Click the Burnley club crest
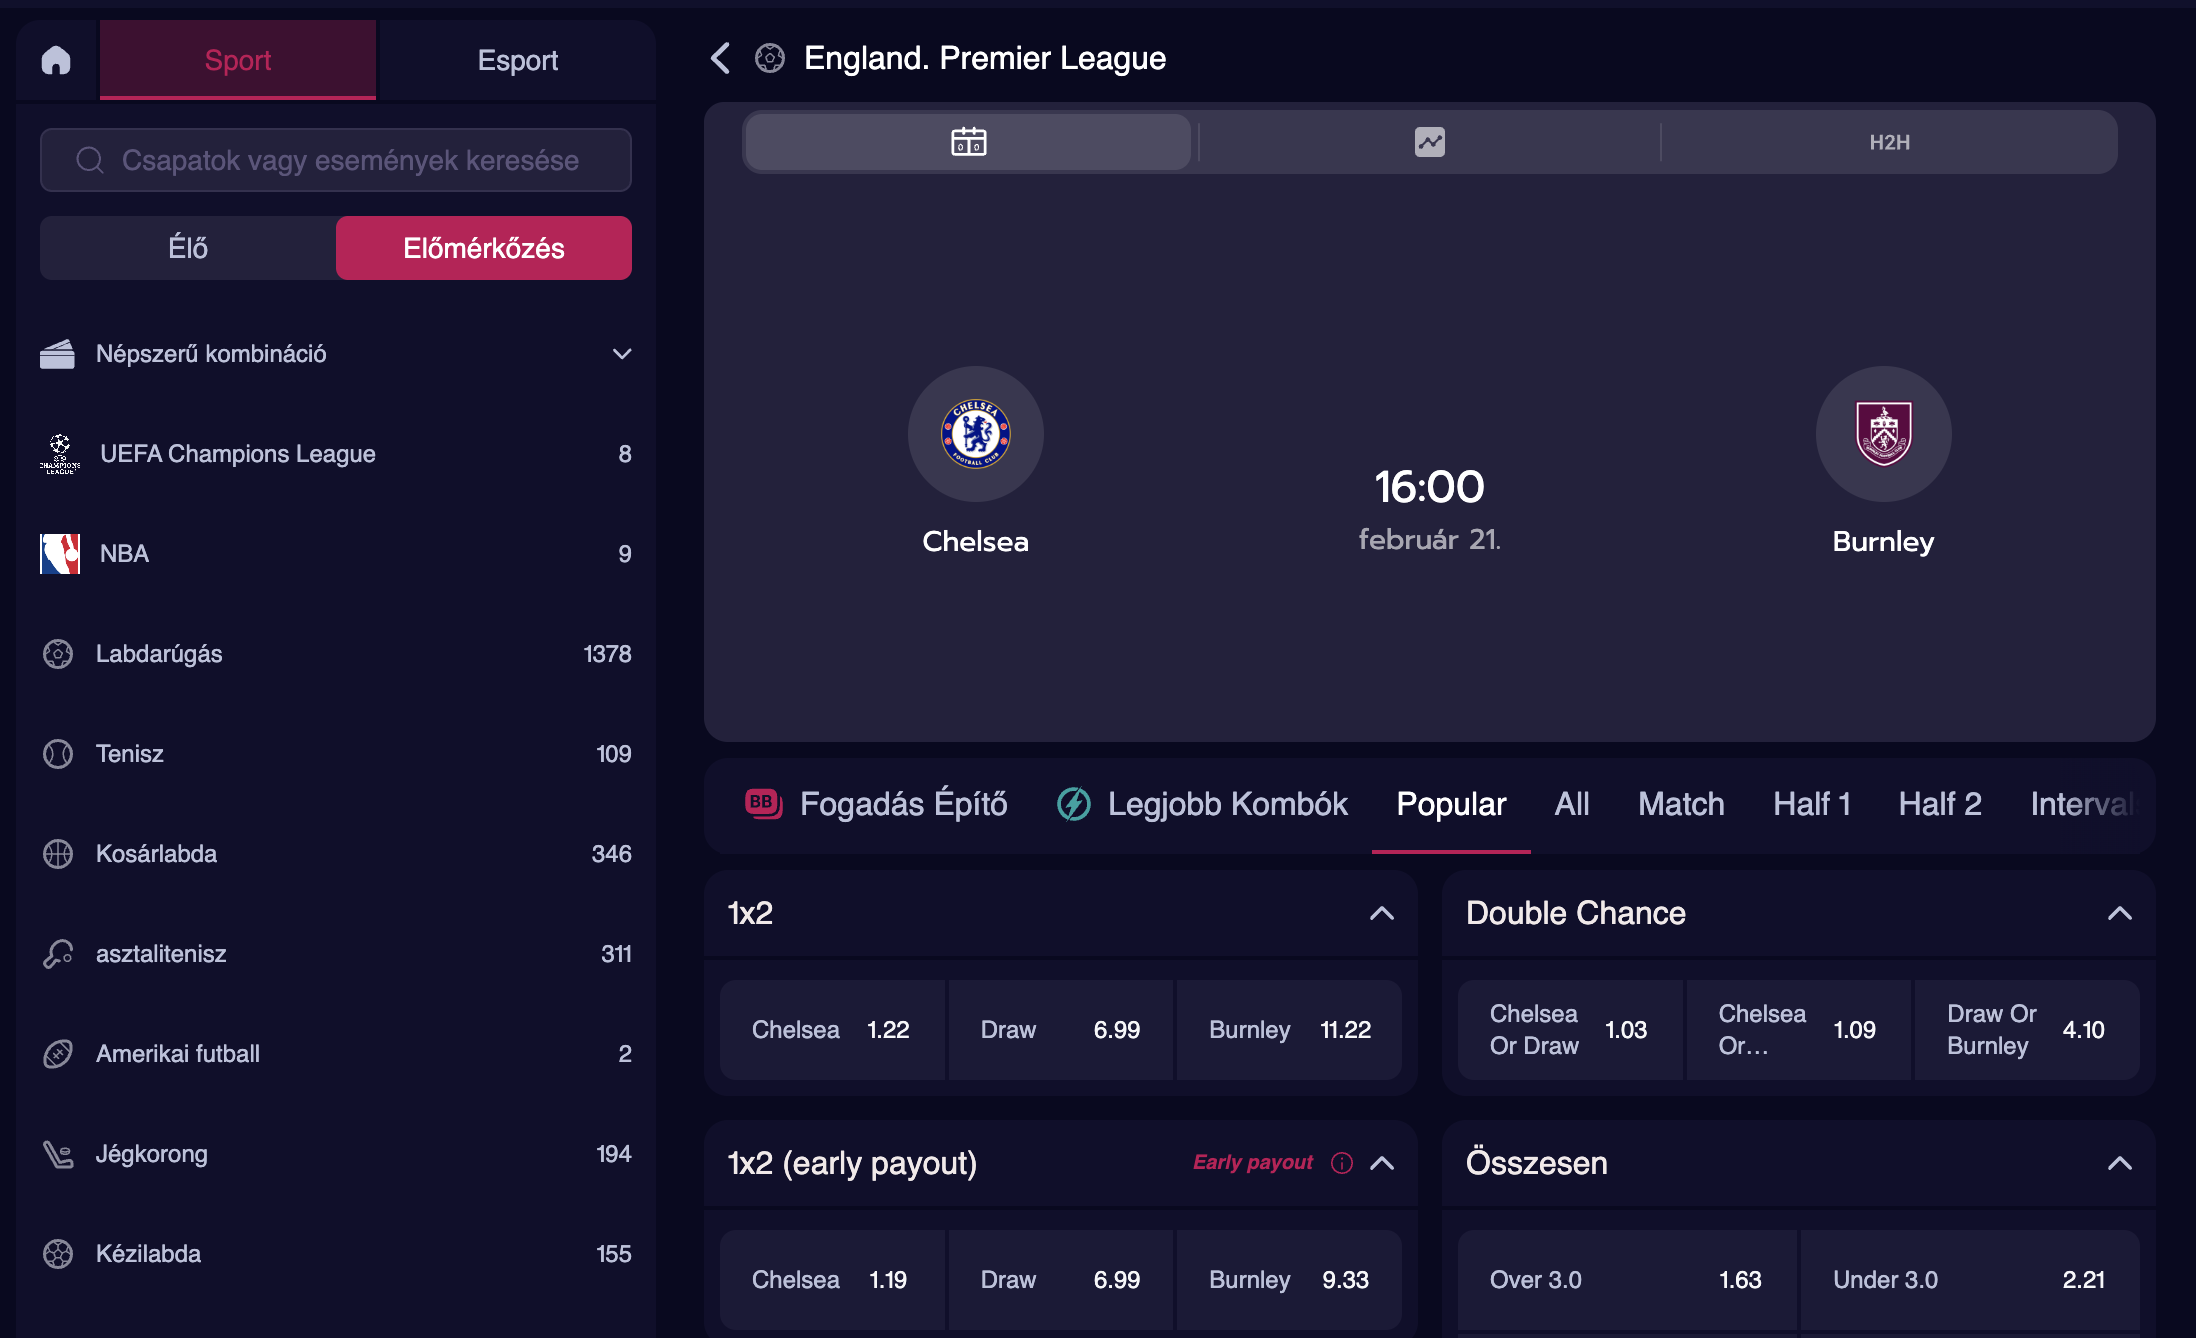The image size is (2196, 1338). coord(1883,434)
